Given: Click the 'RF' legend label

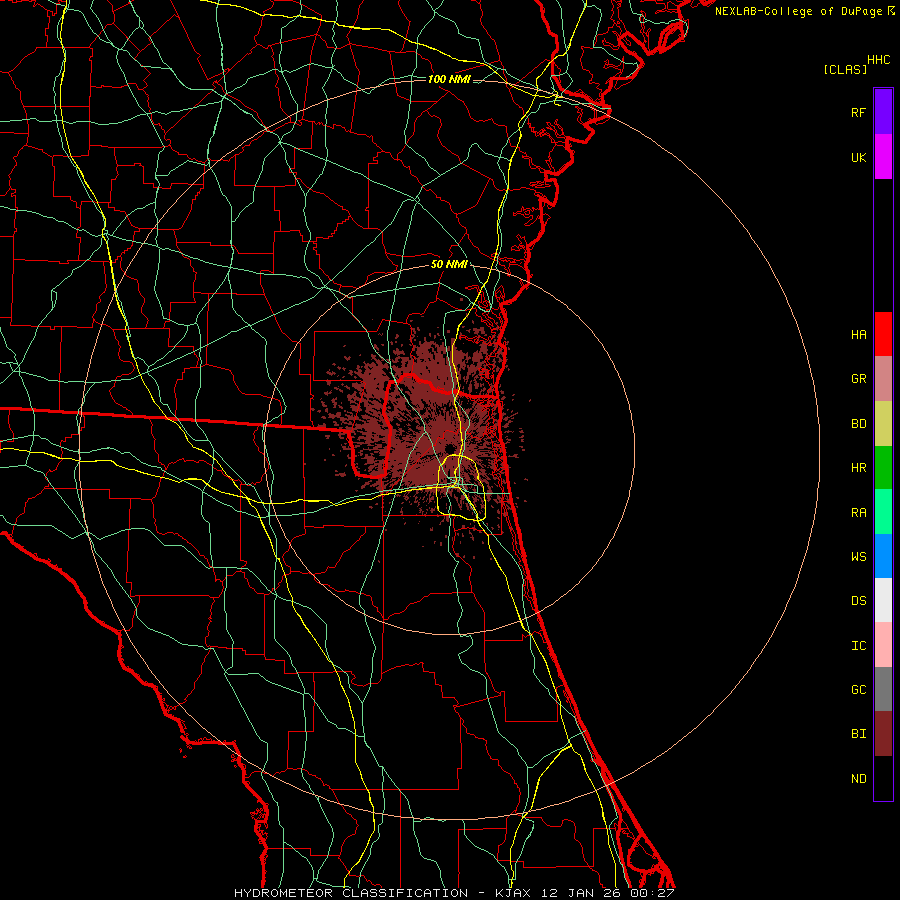Looking at the screenshot, I should click(859, 112).
